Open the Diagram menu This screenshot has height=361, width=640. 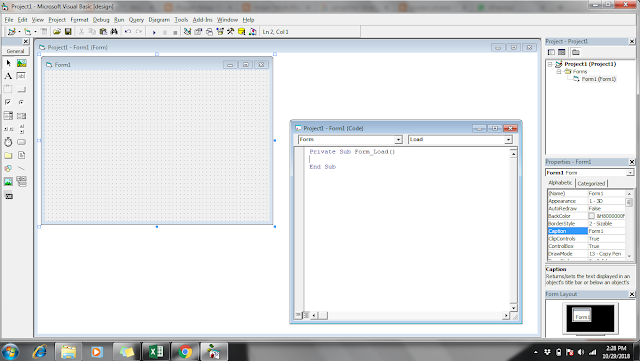tap(159, 20)
